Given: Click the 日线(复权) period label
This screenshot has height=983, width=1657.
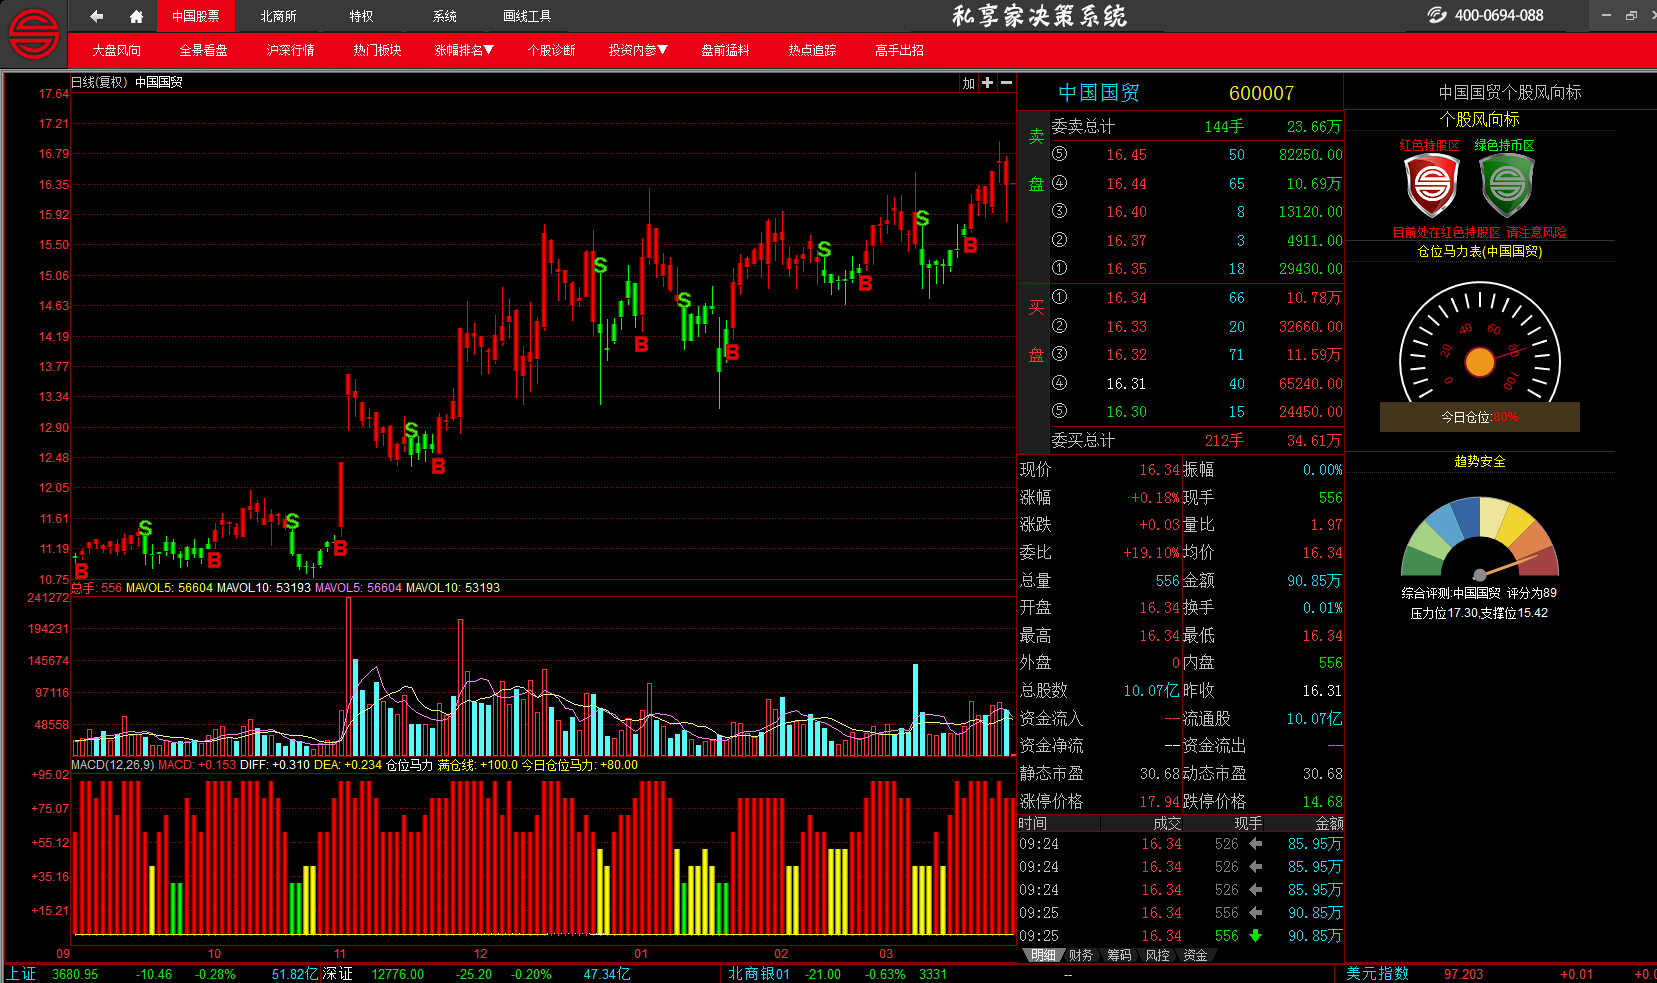Looking at the screenshot, I should (99, 82).
